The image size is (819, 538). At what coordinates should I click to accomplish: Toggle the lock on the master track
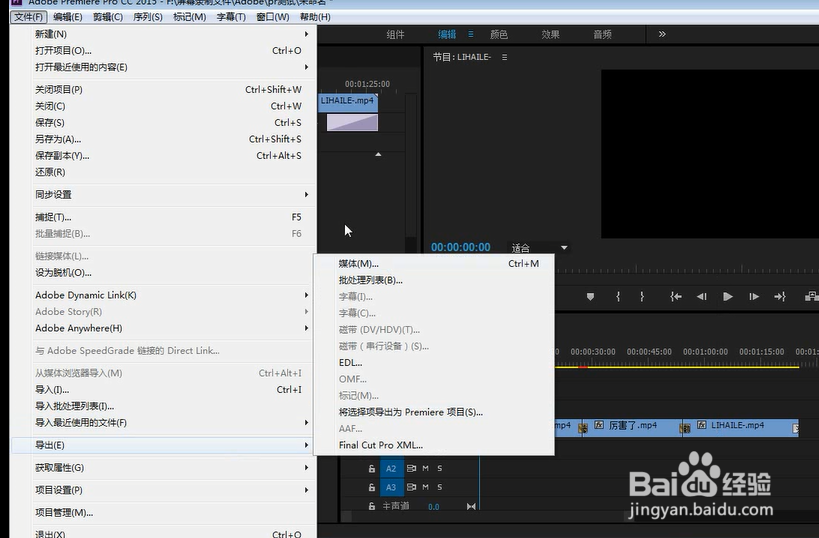tap(371, 506)
